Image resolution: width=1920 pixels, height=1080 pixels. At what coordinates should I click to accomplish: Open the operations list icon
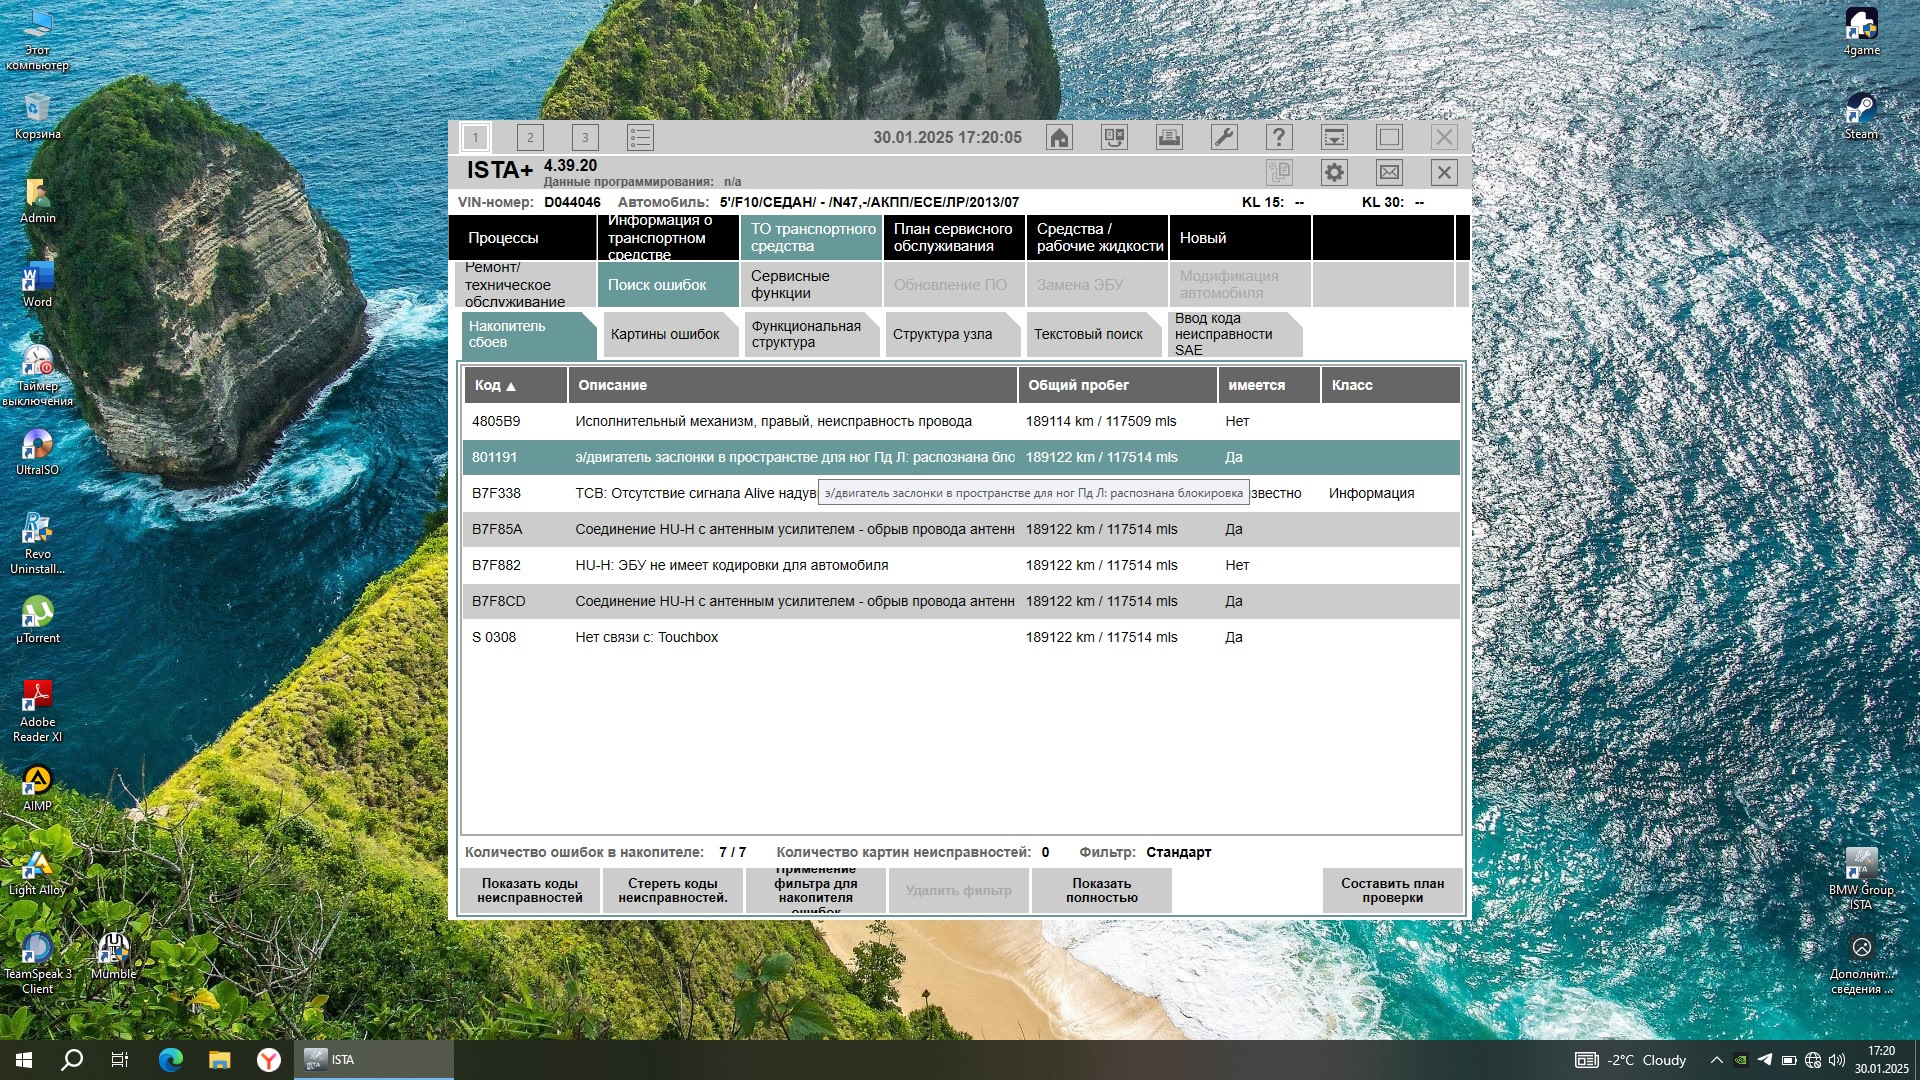(x=640, y=137)
